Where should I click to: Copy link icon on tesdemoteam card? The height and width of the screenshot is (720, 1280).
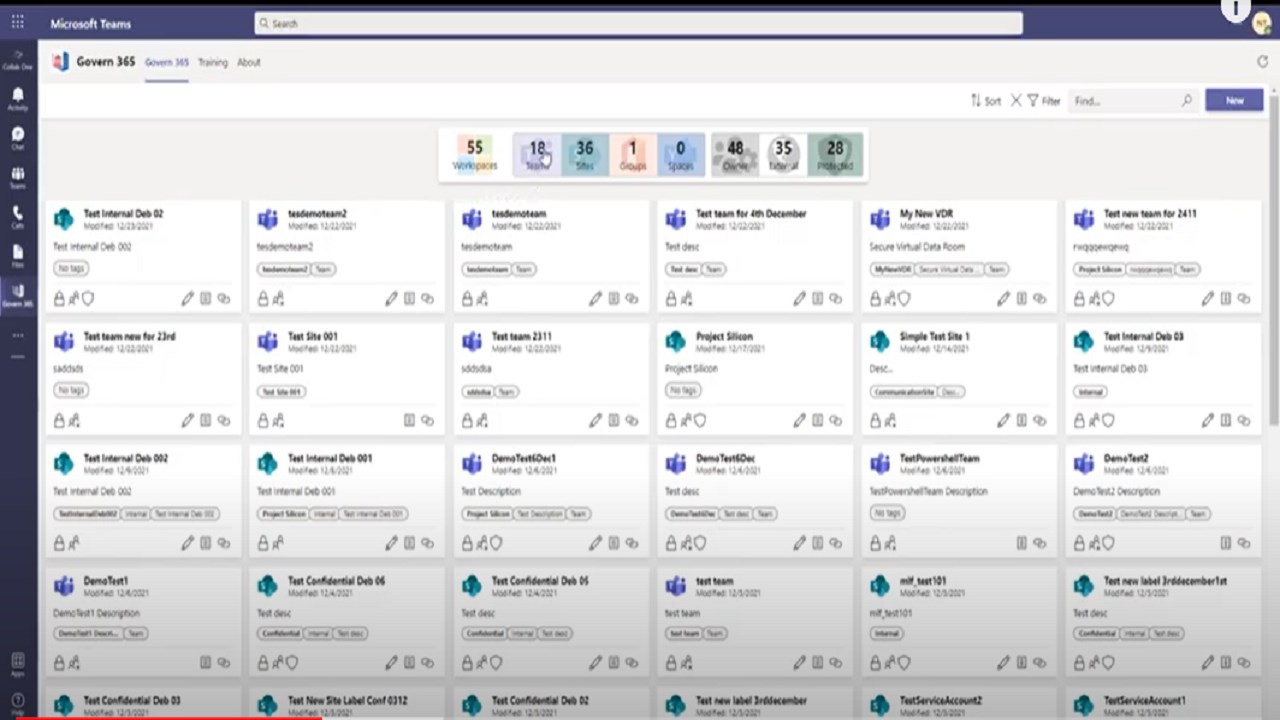[631, 298]
